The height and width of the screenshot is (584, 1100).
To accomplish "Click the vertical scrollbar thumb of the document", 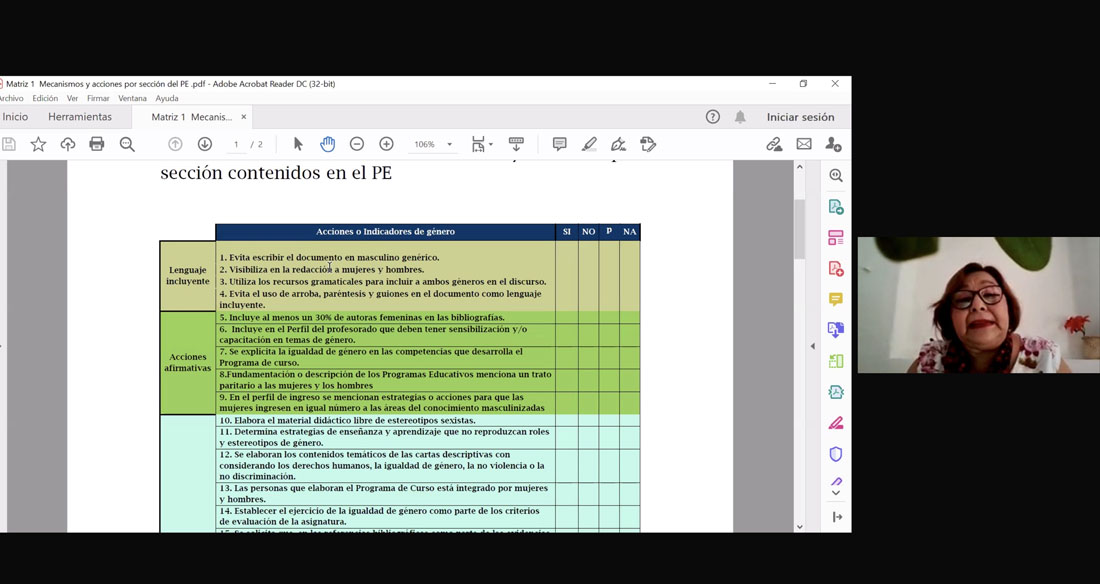I will point(800,230).
